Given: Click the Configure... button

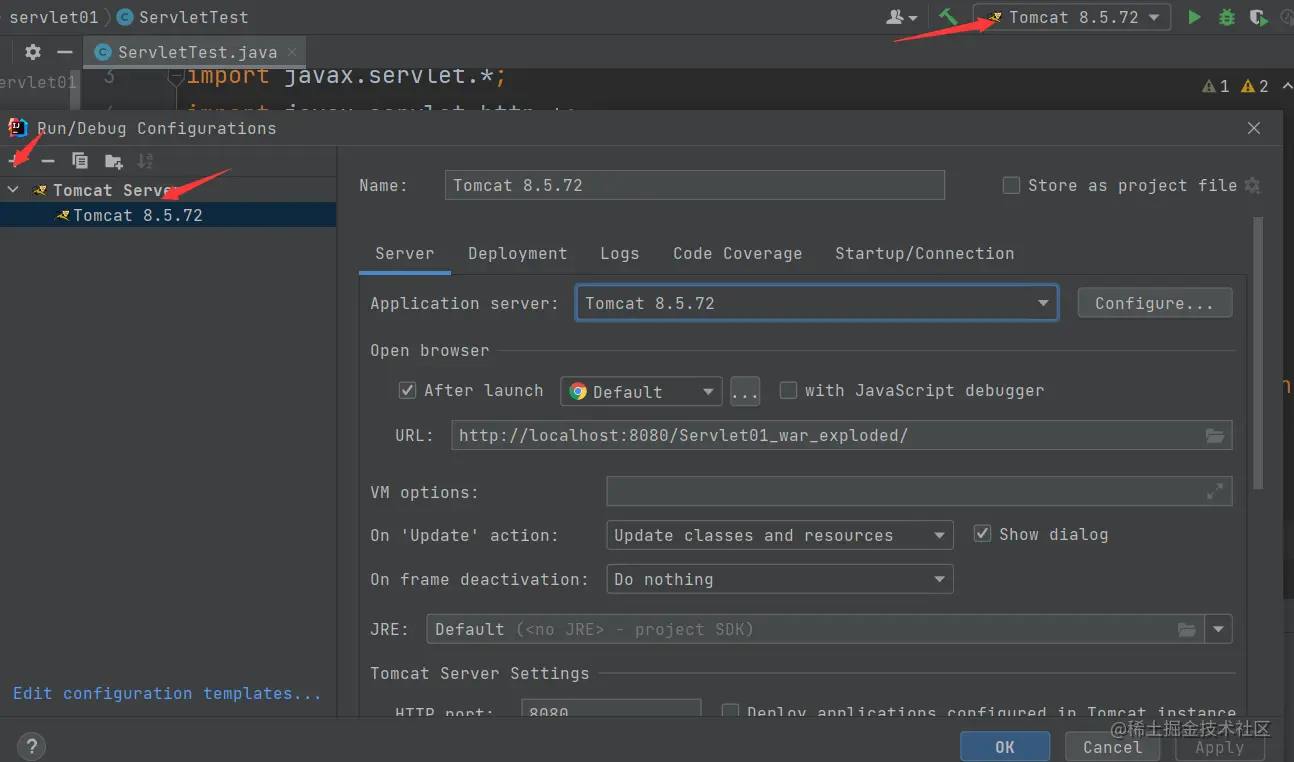Looking at the screenshot, I should tap(1154, 303).
